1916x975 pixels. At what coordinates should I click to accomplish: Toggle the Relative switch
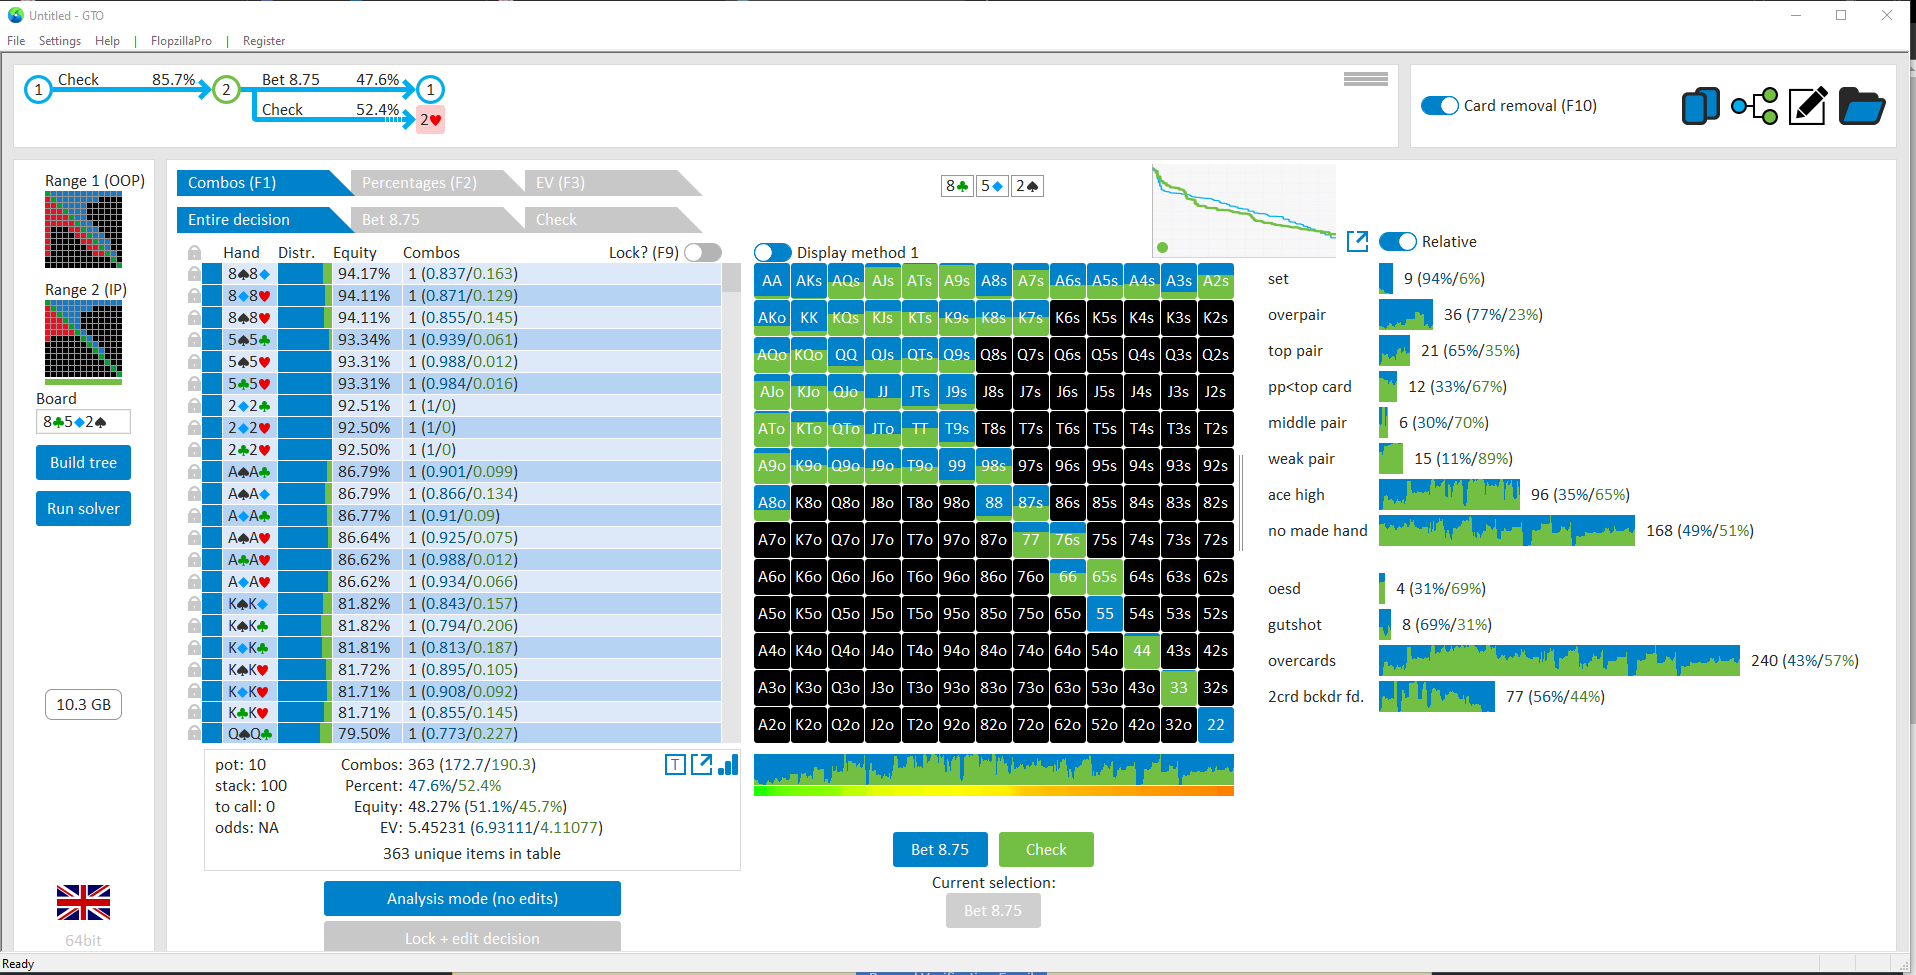coord(1398,242)
